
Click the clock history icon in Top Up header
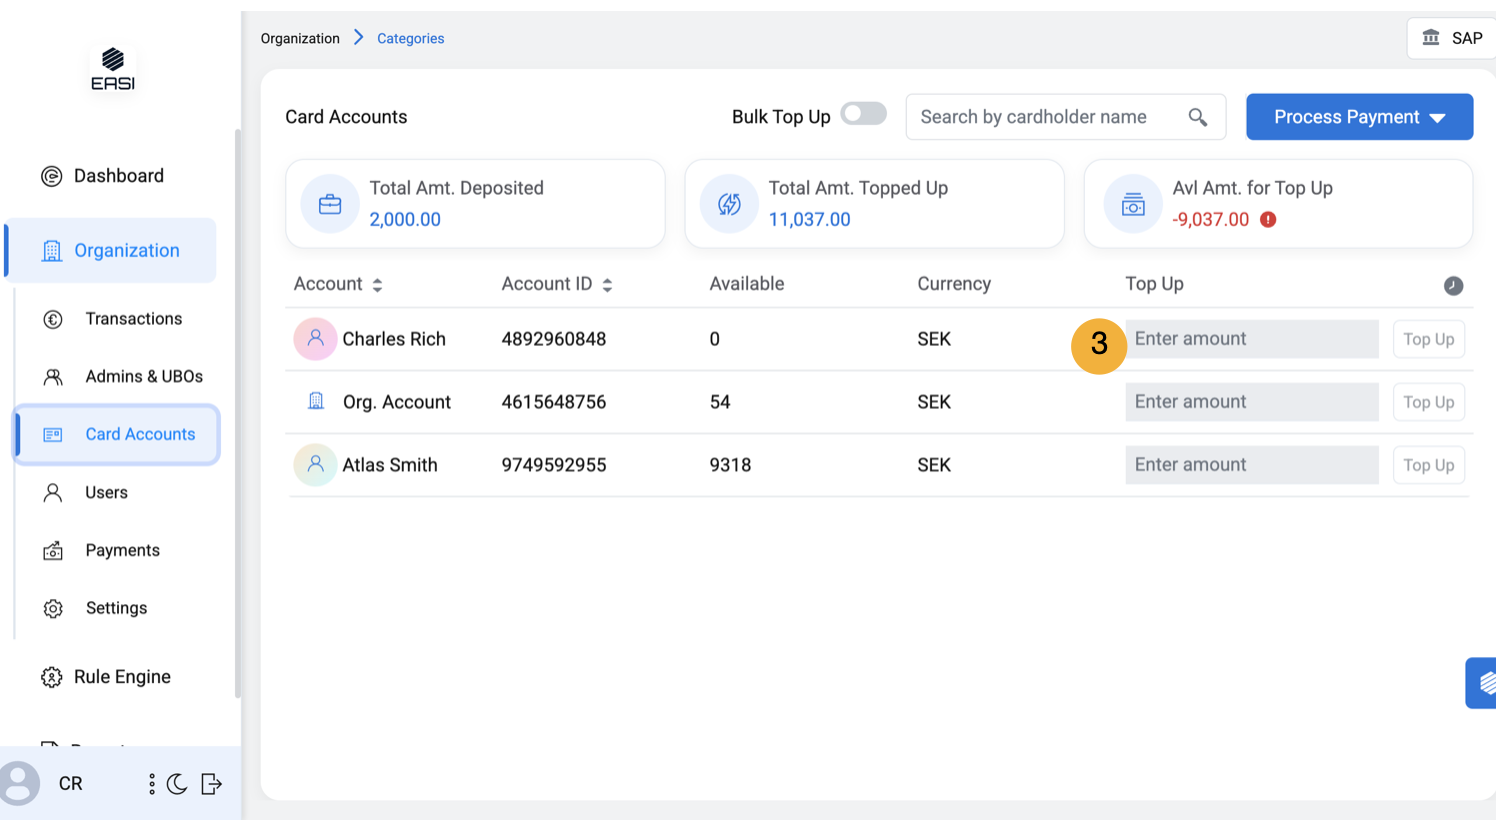coord(1453,286)
